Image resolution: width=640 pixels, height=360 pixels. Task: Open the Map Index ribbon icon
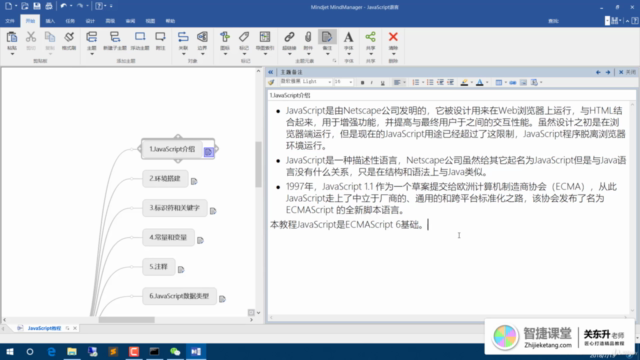click(265, 37)
